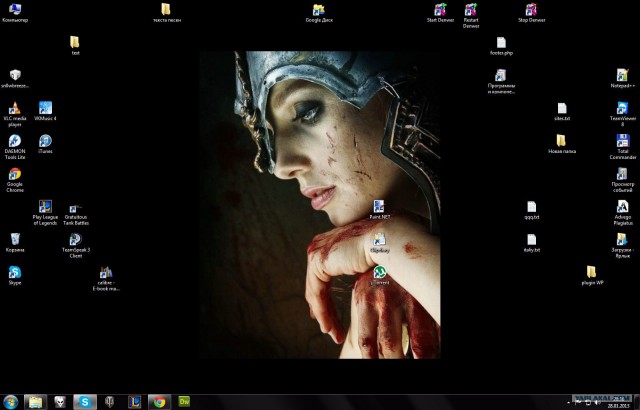640x410 pixels.
Task: Open the Notepad++ desktop shortcut
Action: 622,76
